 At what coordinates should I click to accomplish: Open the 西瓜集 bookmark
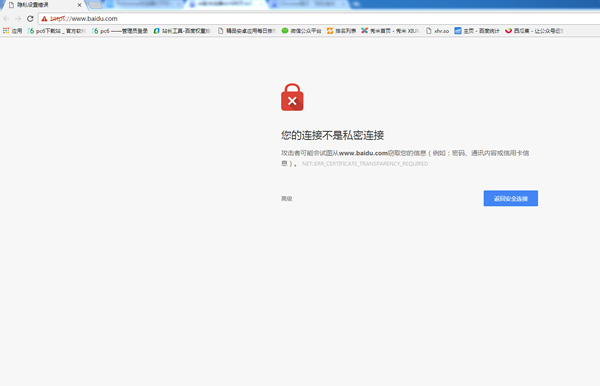pos(534,31)
